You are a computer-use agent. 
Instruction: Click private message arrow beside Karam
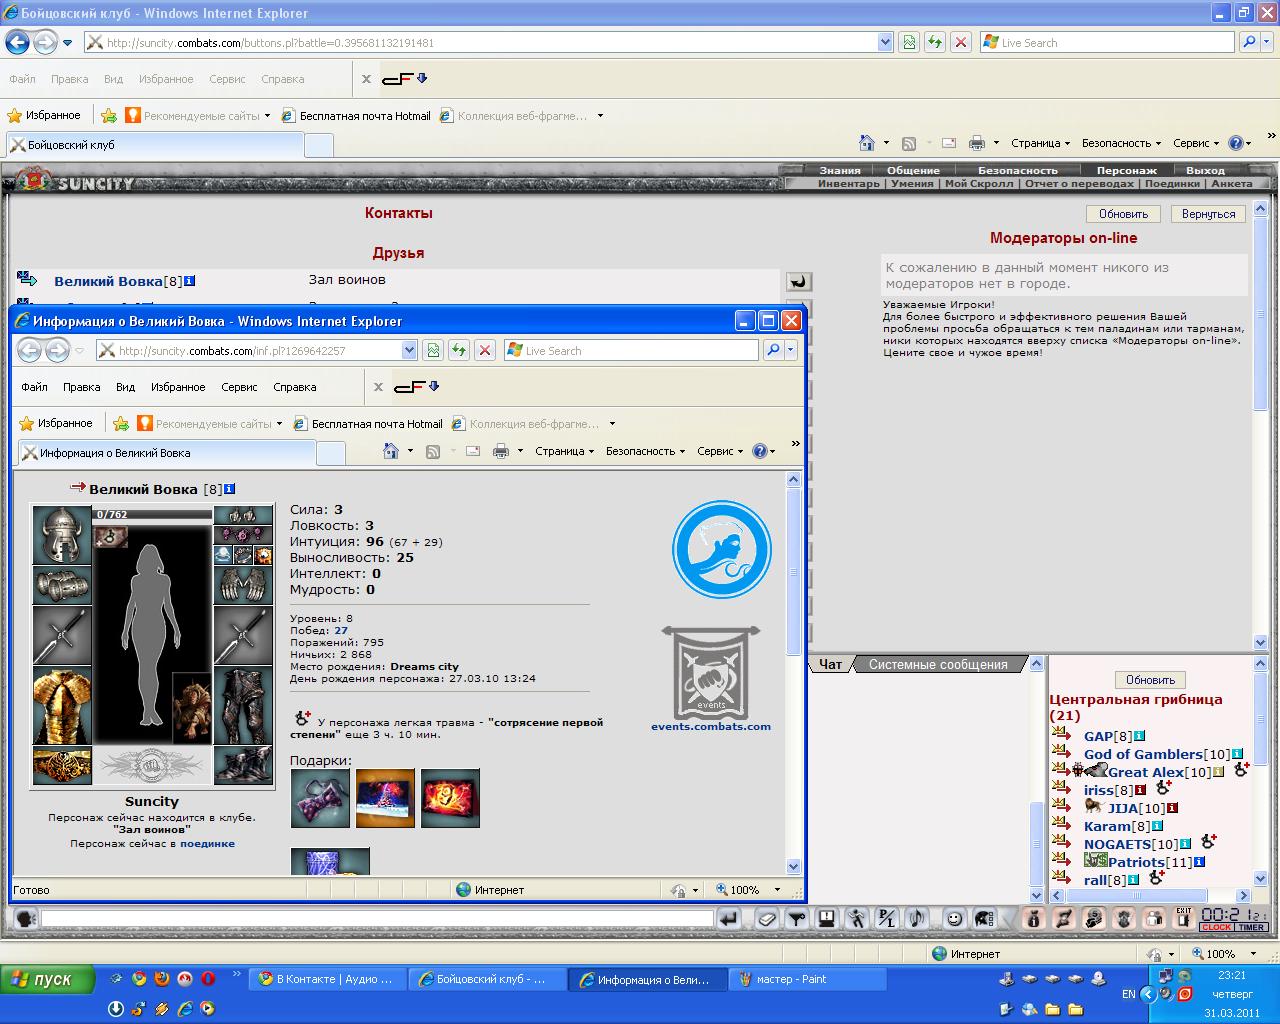[1061, 826]
